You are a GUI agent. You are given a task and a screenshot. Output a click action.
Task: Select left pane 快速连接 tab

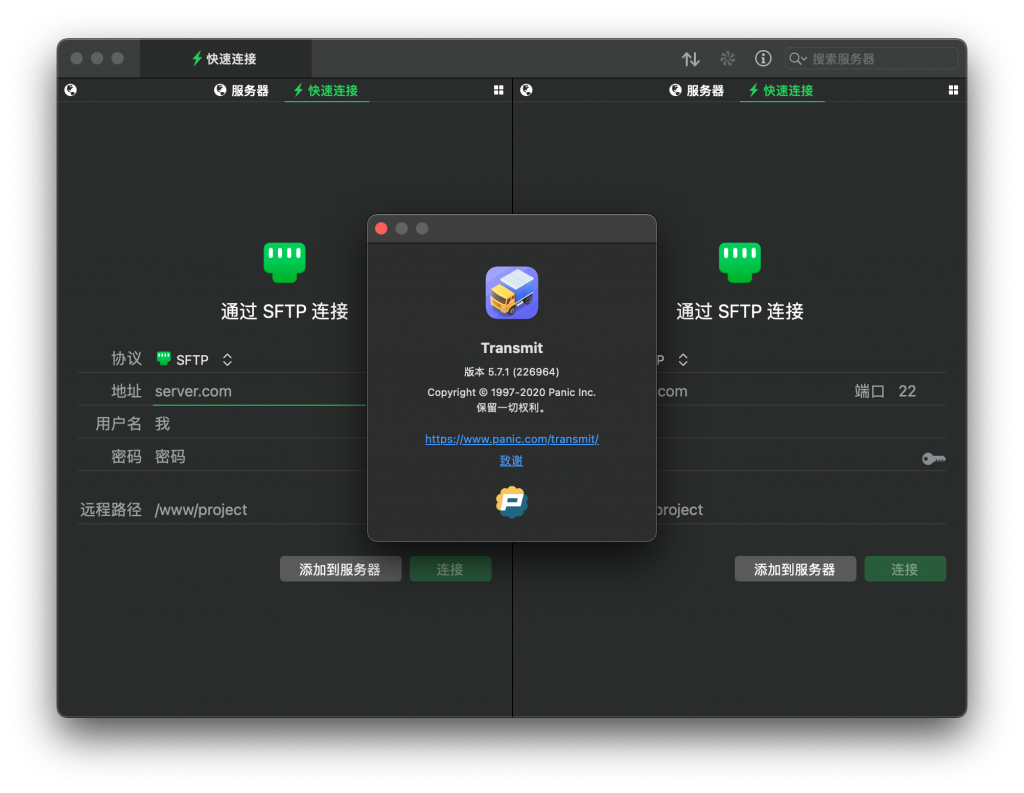click(x=326, y=90)
